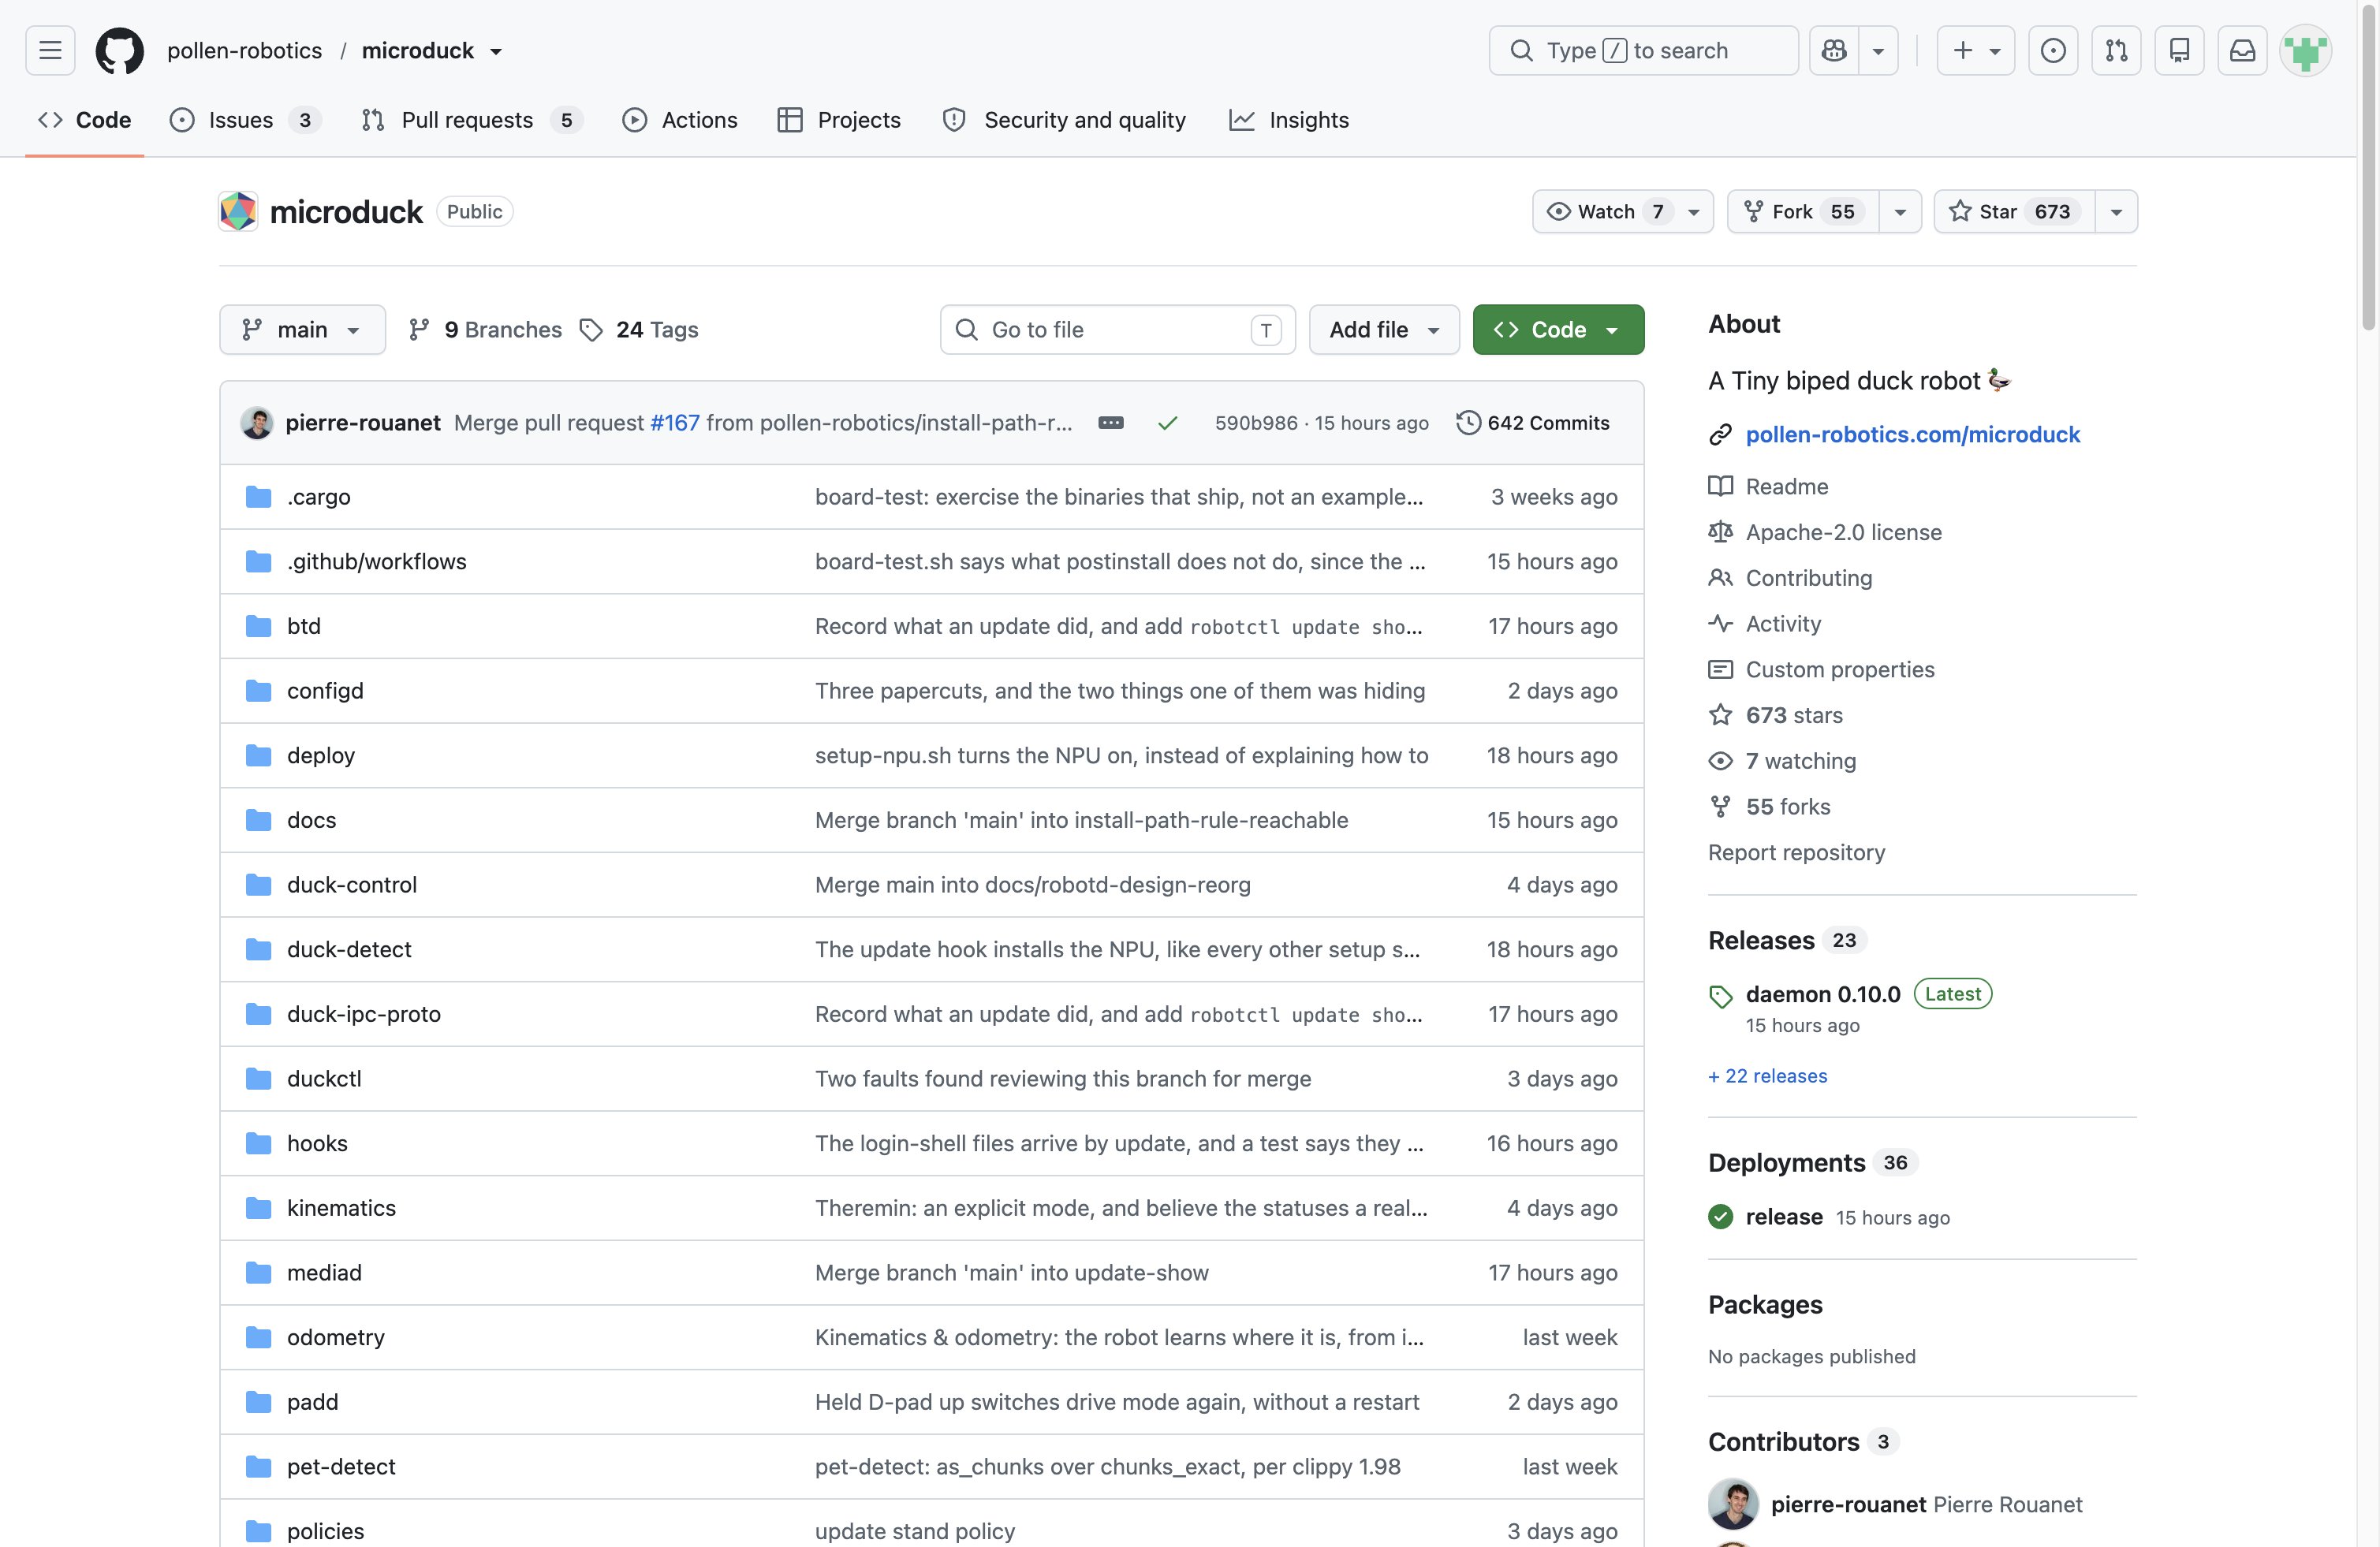
Task: Open the pollen-robotics.com/microduck link
Action: [1912, 435]
